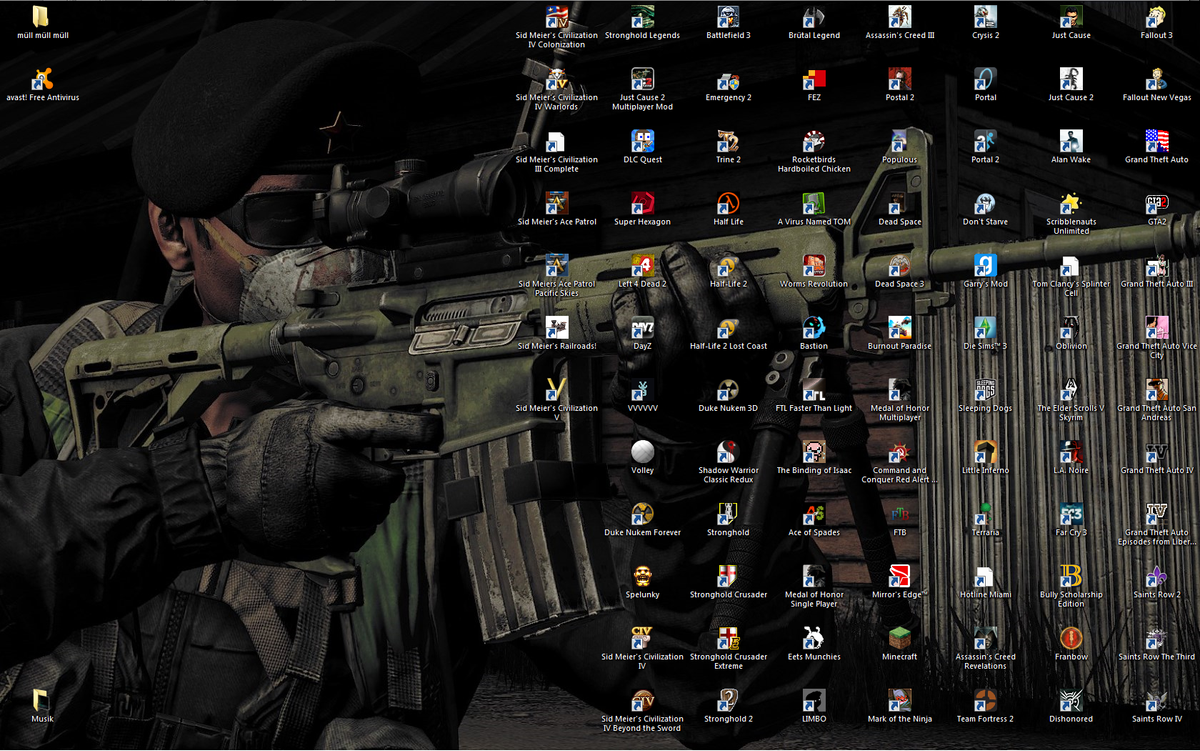Select Ace Patrol Pacific Skies shortcut
Viewport: 1200px width, 751px height.
pyautogui.click(x=557, y=265)
